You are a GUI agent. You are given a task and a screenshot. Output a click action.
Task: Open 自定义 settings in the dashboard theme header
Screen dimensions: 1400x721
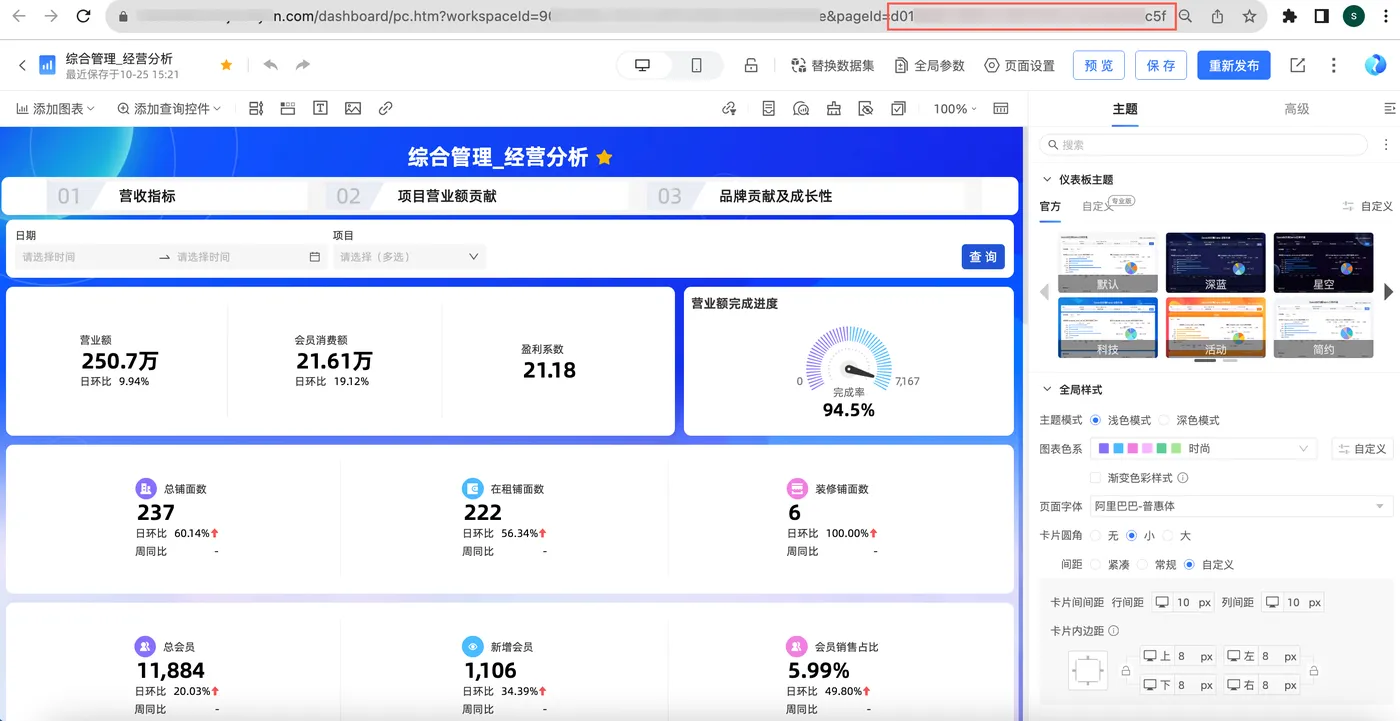[x=1368, y=206]
